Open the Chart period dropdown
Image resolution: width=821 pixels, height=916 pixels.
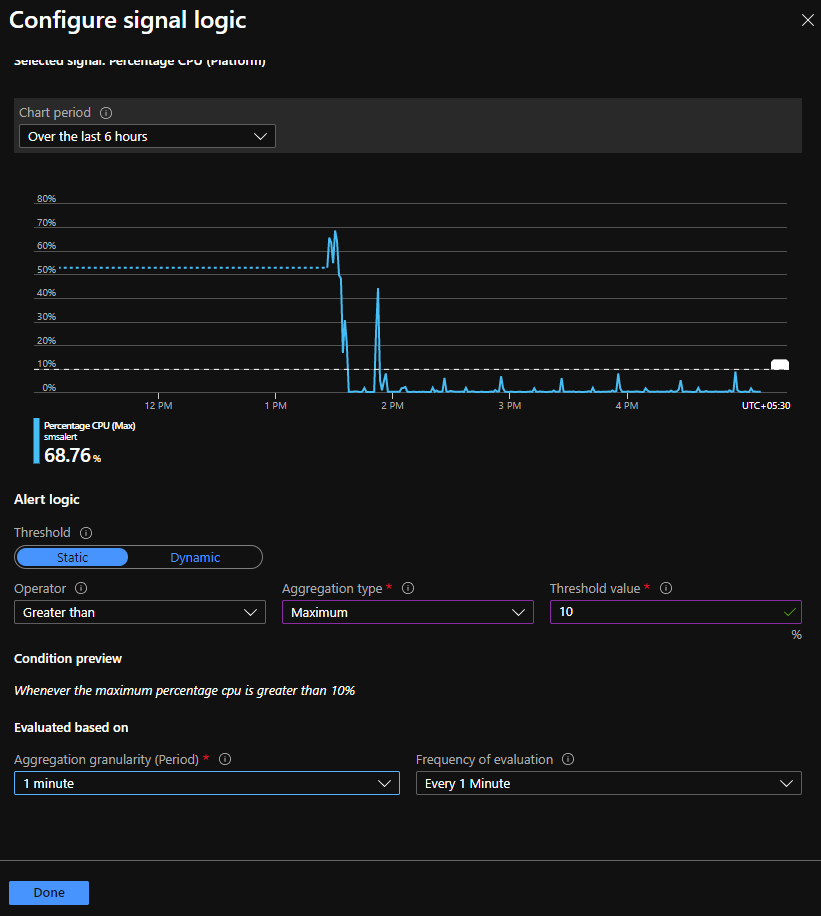[x=147, y=136]
